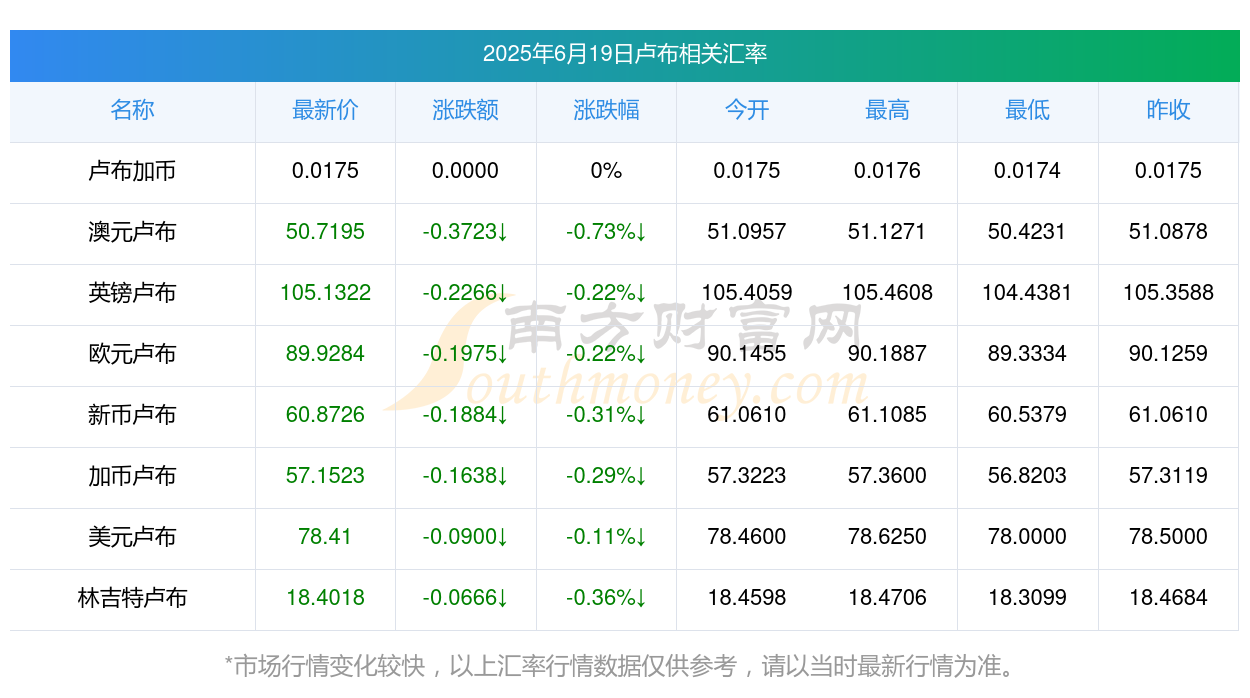Click high value 90.1887 for 欧元卢布
The width and height of the screenshot is (1250, 698).
(887, 354)
